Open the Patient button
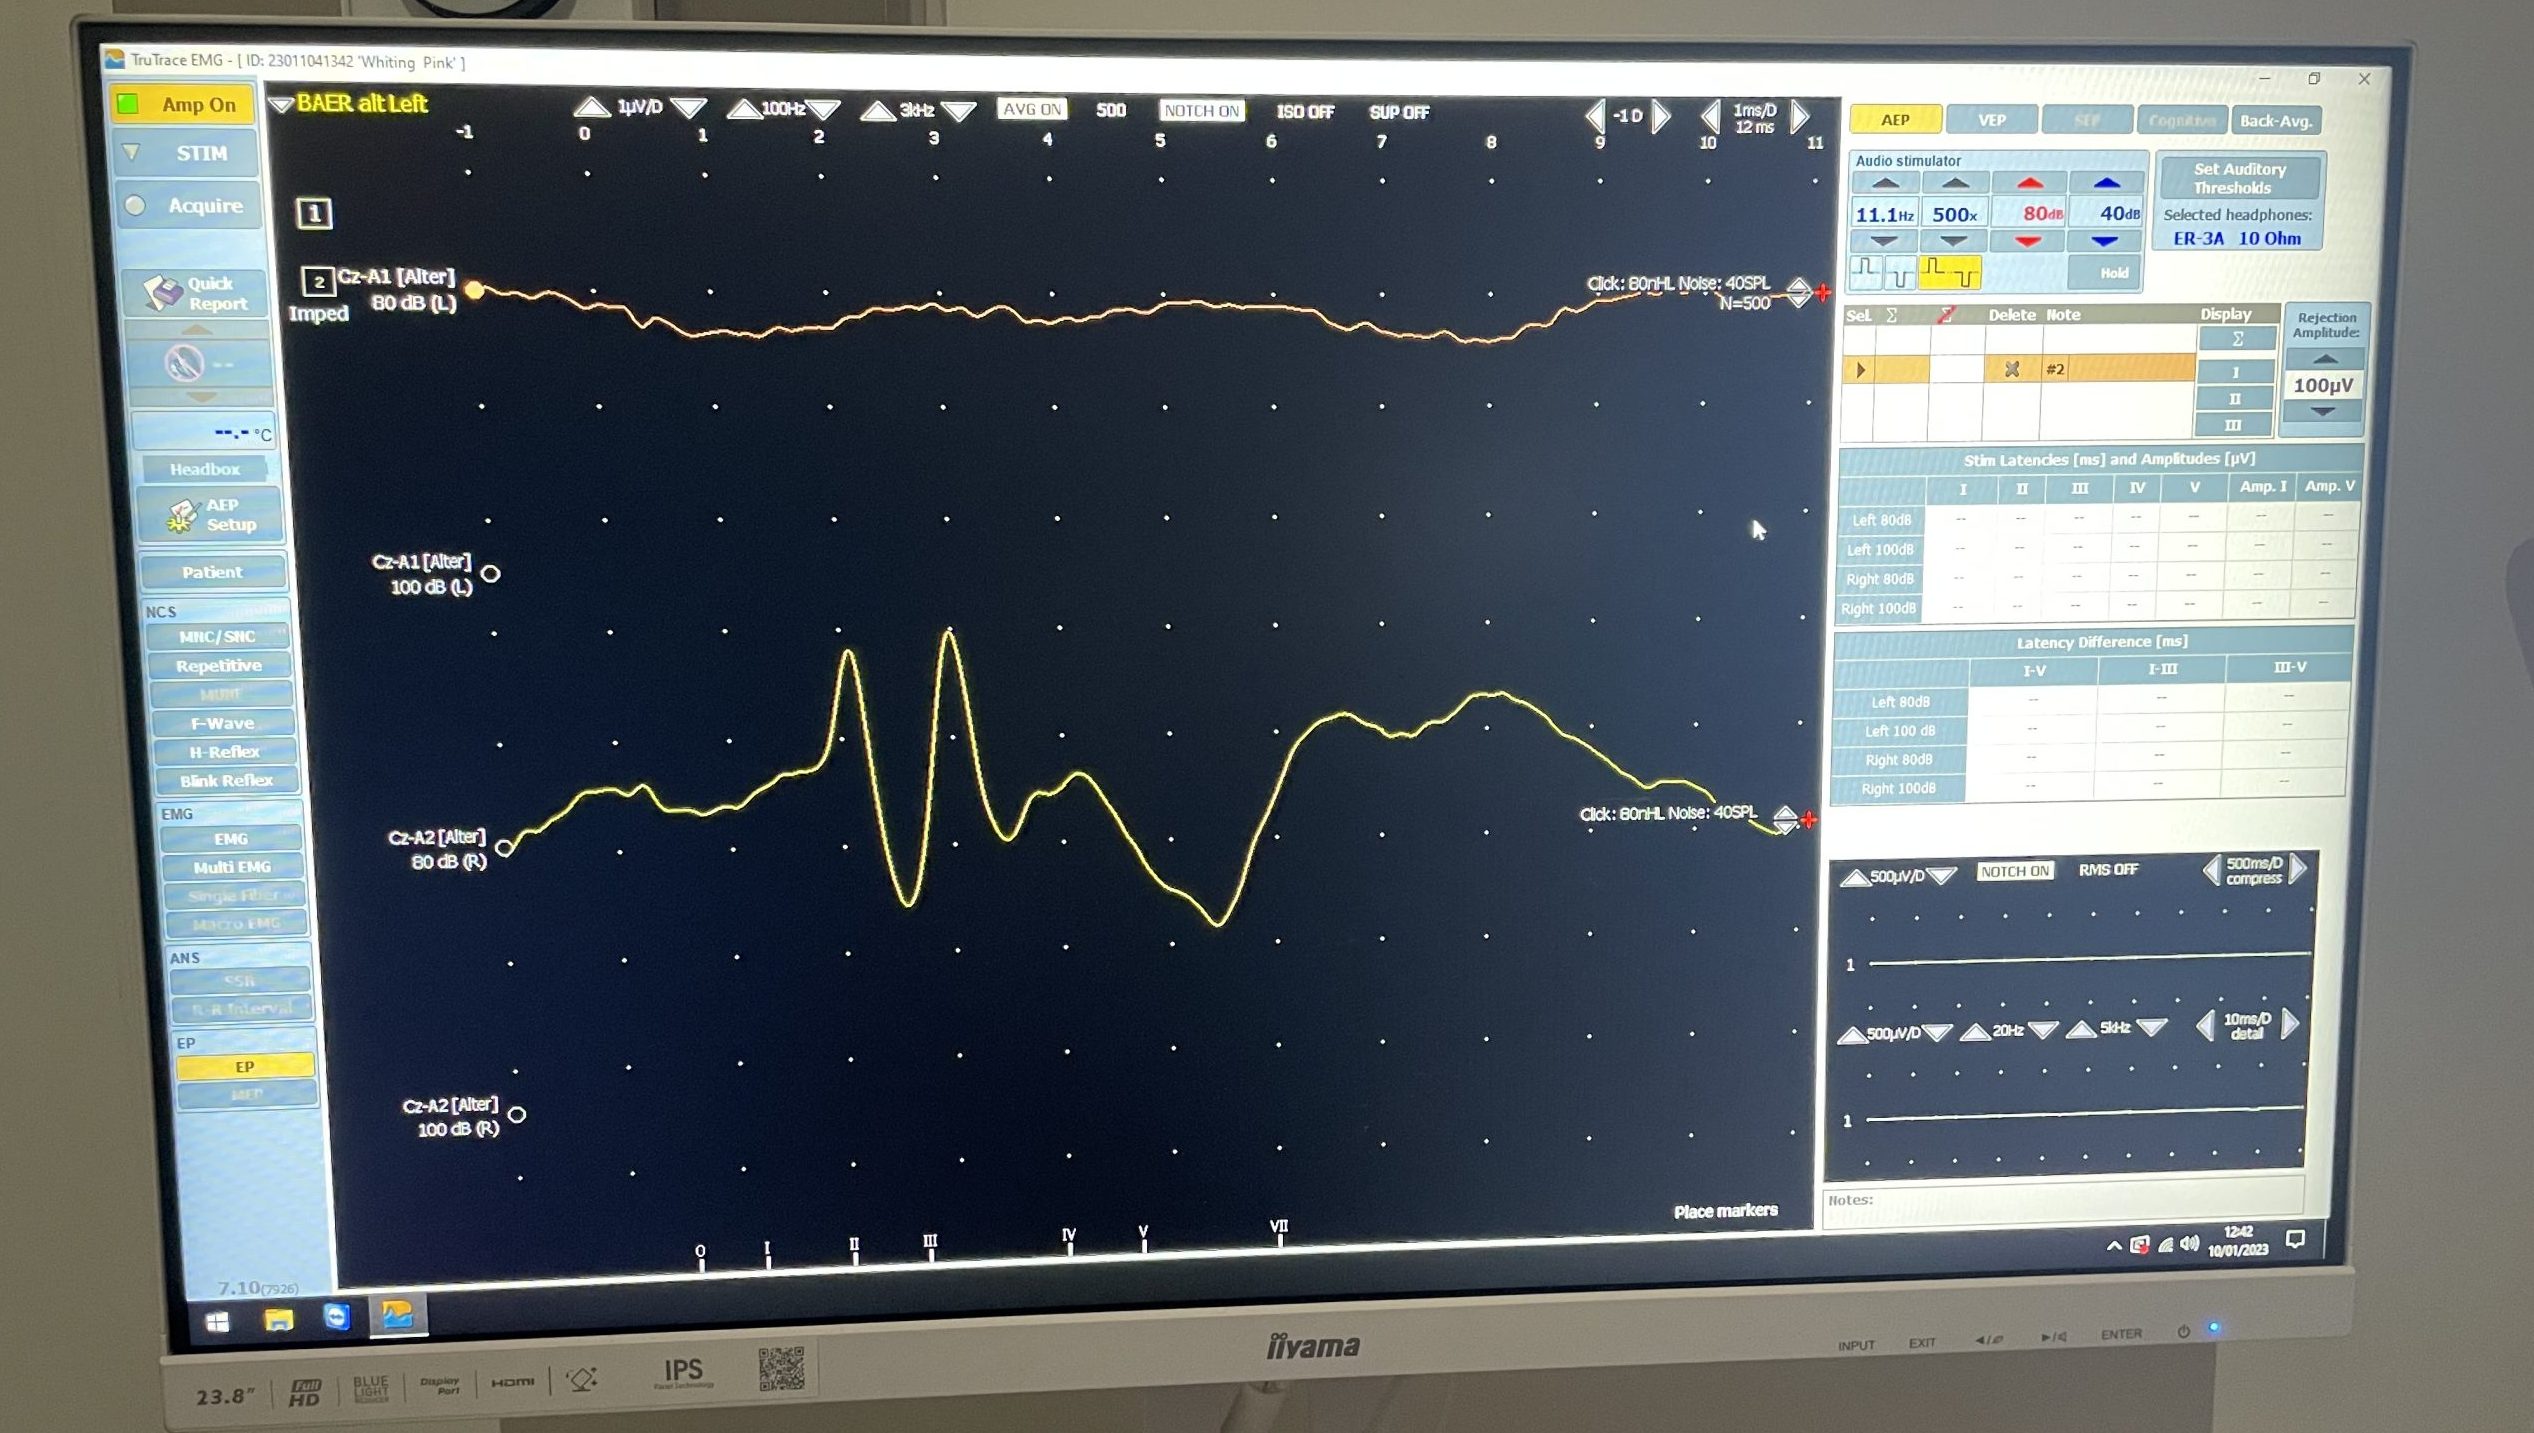Image resolution: width=2534 pixels, height=1433 pixels. [x=212, y=572]
